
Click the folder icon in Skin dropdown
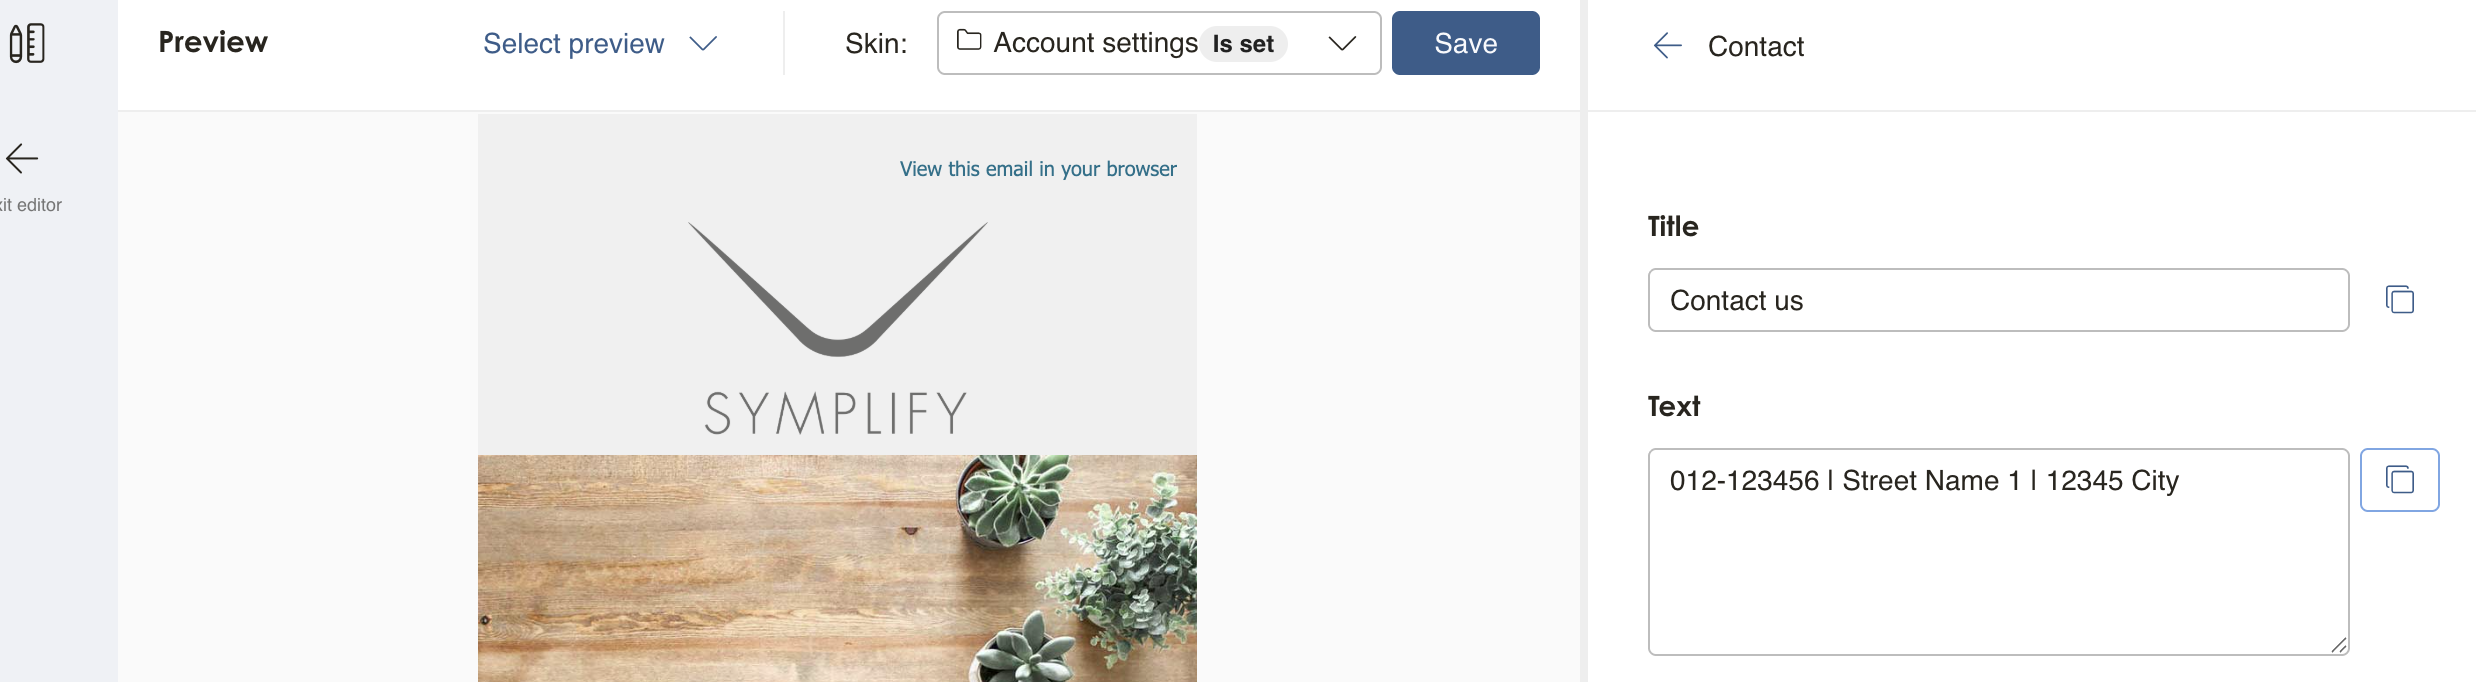point(969,41)
